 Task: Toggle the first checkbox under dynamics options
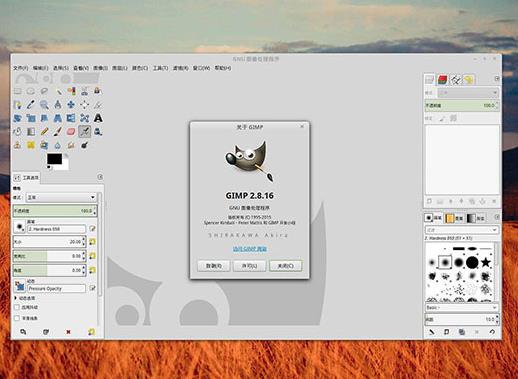tap(17, 307)
